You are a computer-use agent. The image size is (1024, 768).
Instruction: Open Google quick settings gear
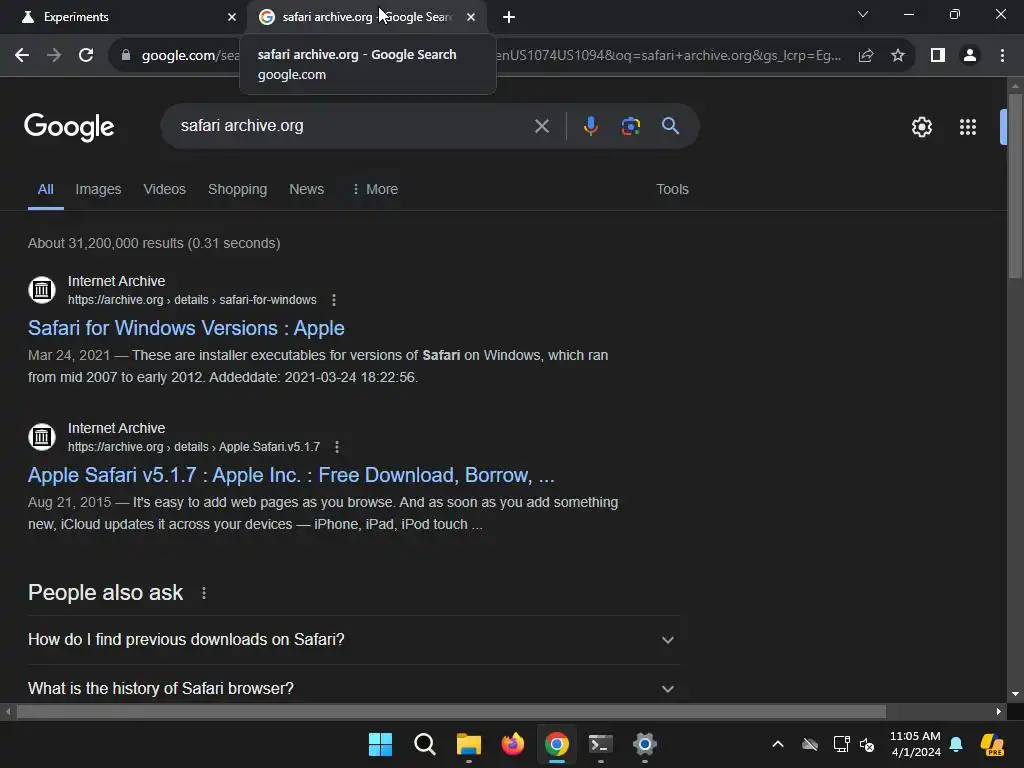click(x=921, y=127)
